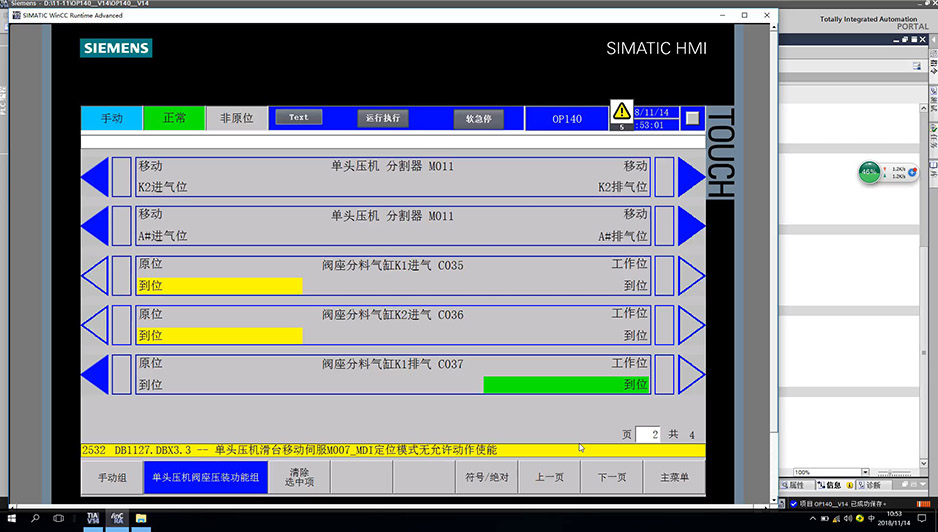
Task: Open the 单头压机阀座压装功能组 group
Action: click(205, 478)
